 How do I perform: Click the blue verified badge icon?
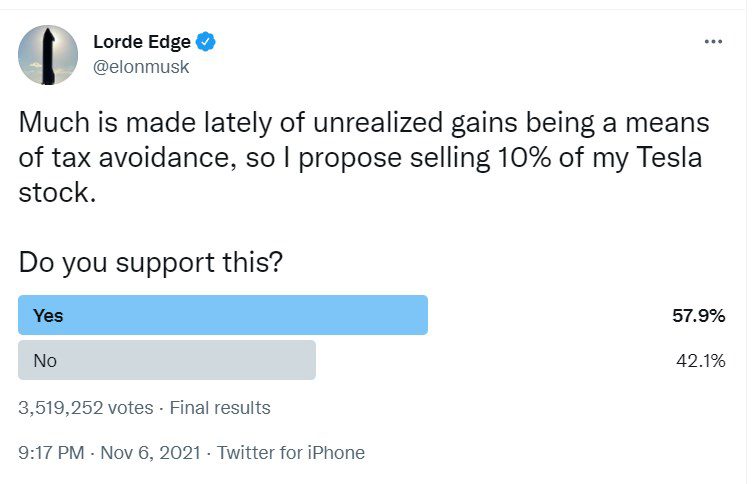coord(206,42)
